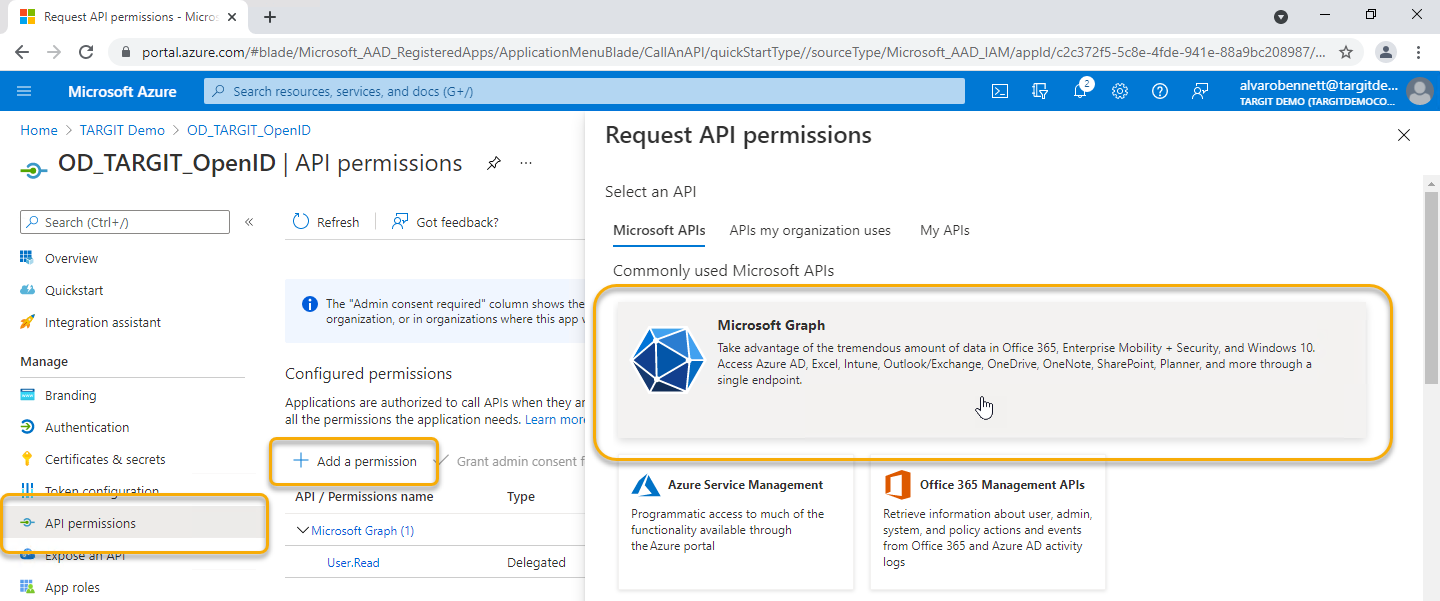1440x601 pixels.
Task: Reload the page with browser refresh
Action: (x=86, y=52)
